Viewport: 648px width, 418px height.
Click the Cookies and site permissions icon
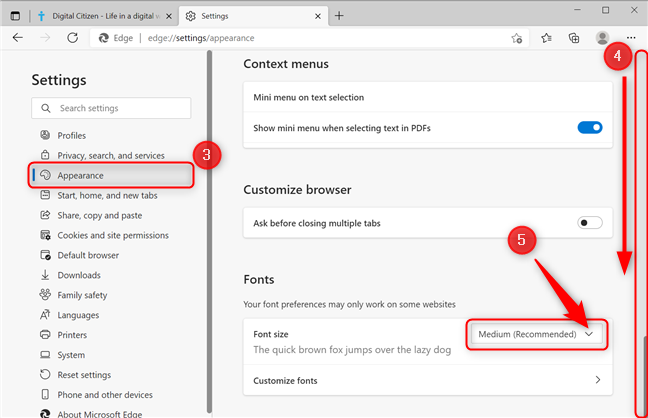[x=45, y=235]
